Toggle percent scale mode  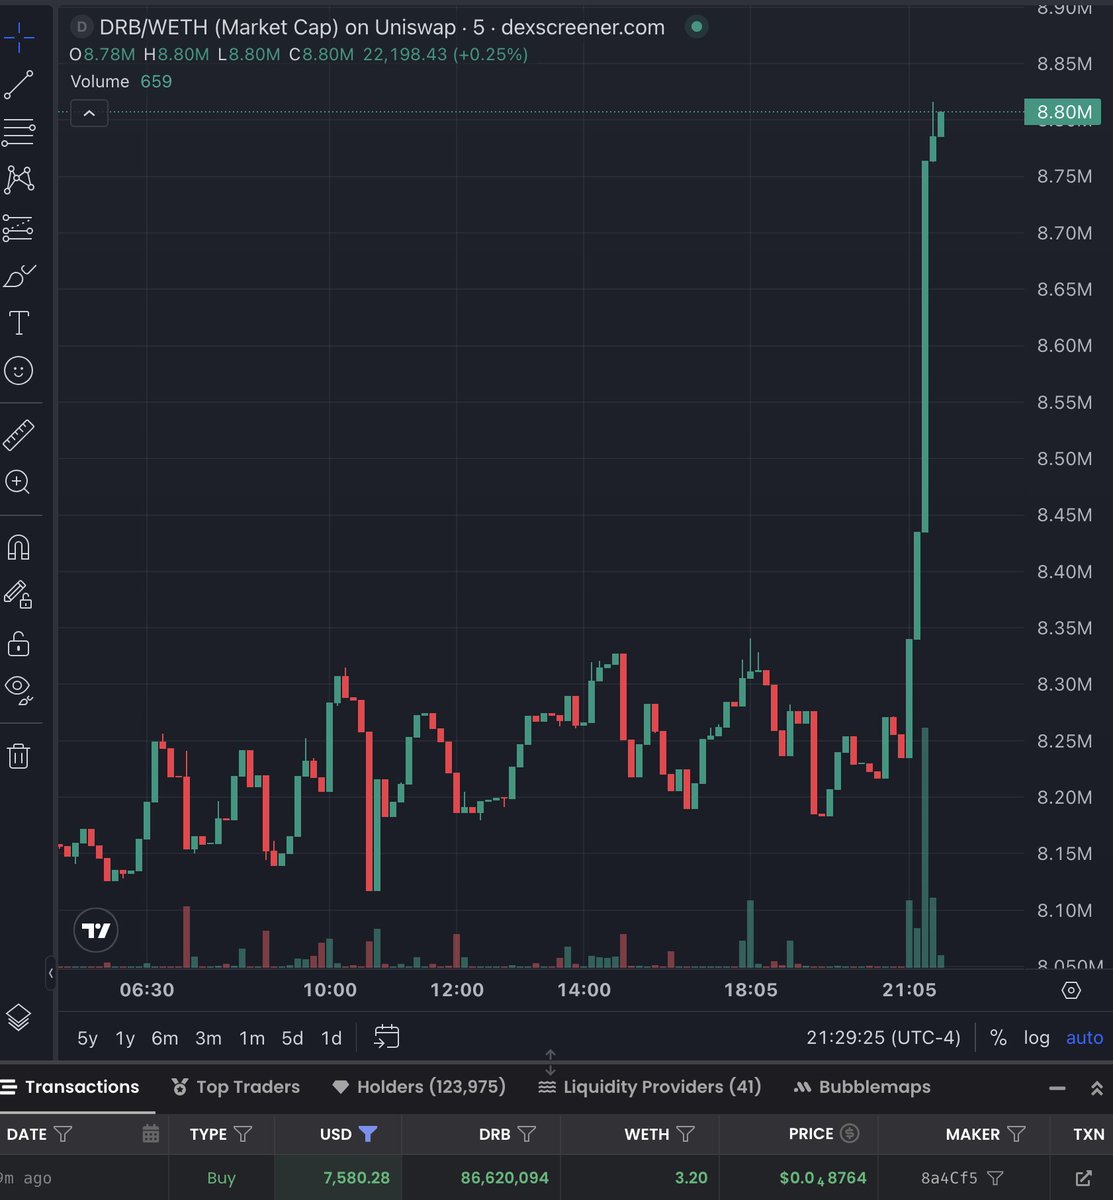click(x=998, y=1038)
